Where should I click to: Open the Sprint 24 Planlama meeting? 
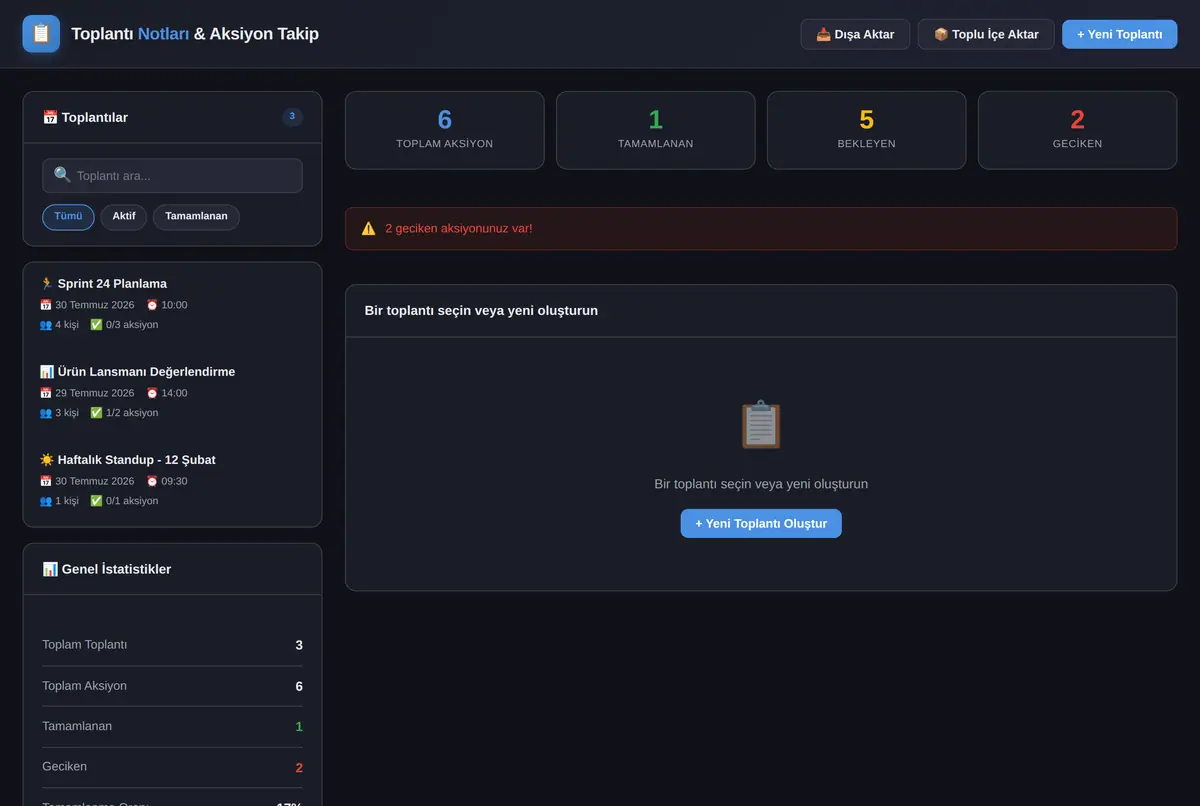coord(172,307)
